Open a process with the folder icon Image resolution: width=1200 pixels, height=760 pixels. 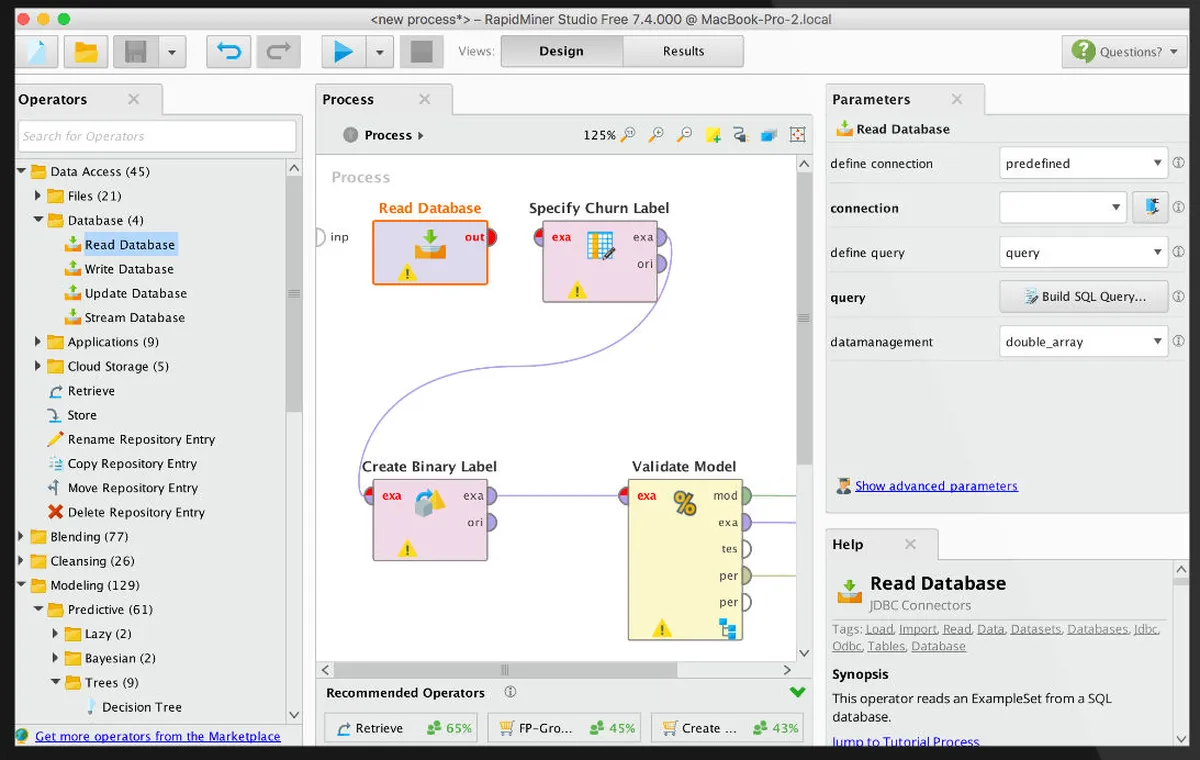click(x=87, y=52)
